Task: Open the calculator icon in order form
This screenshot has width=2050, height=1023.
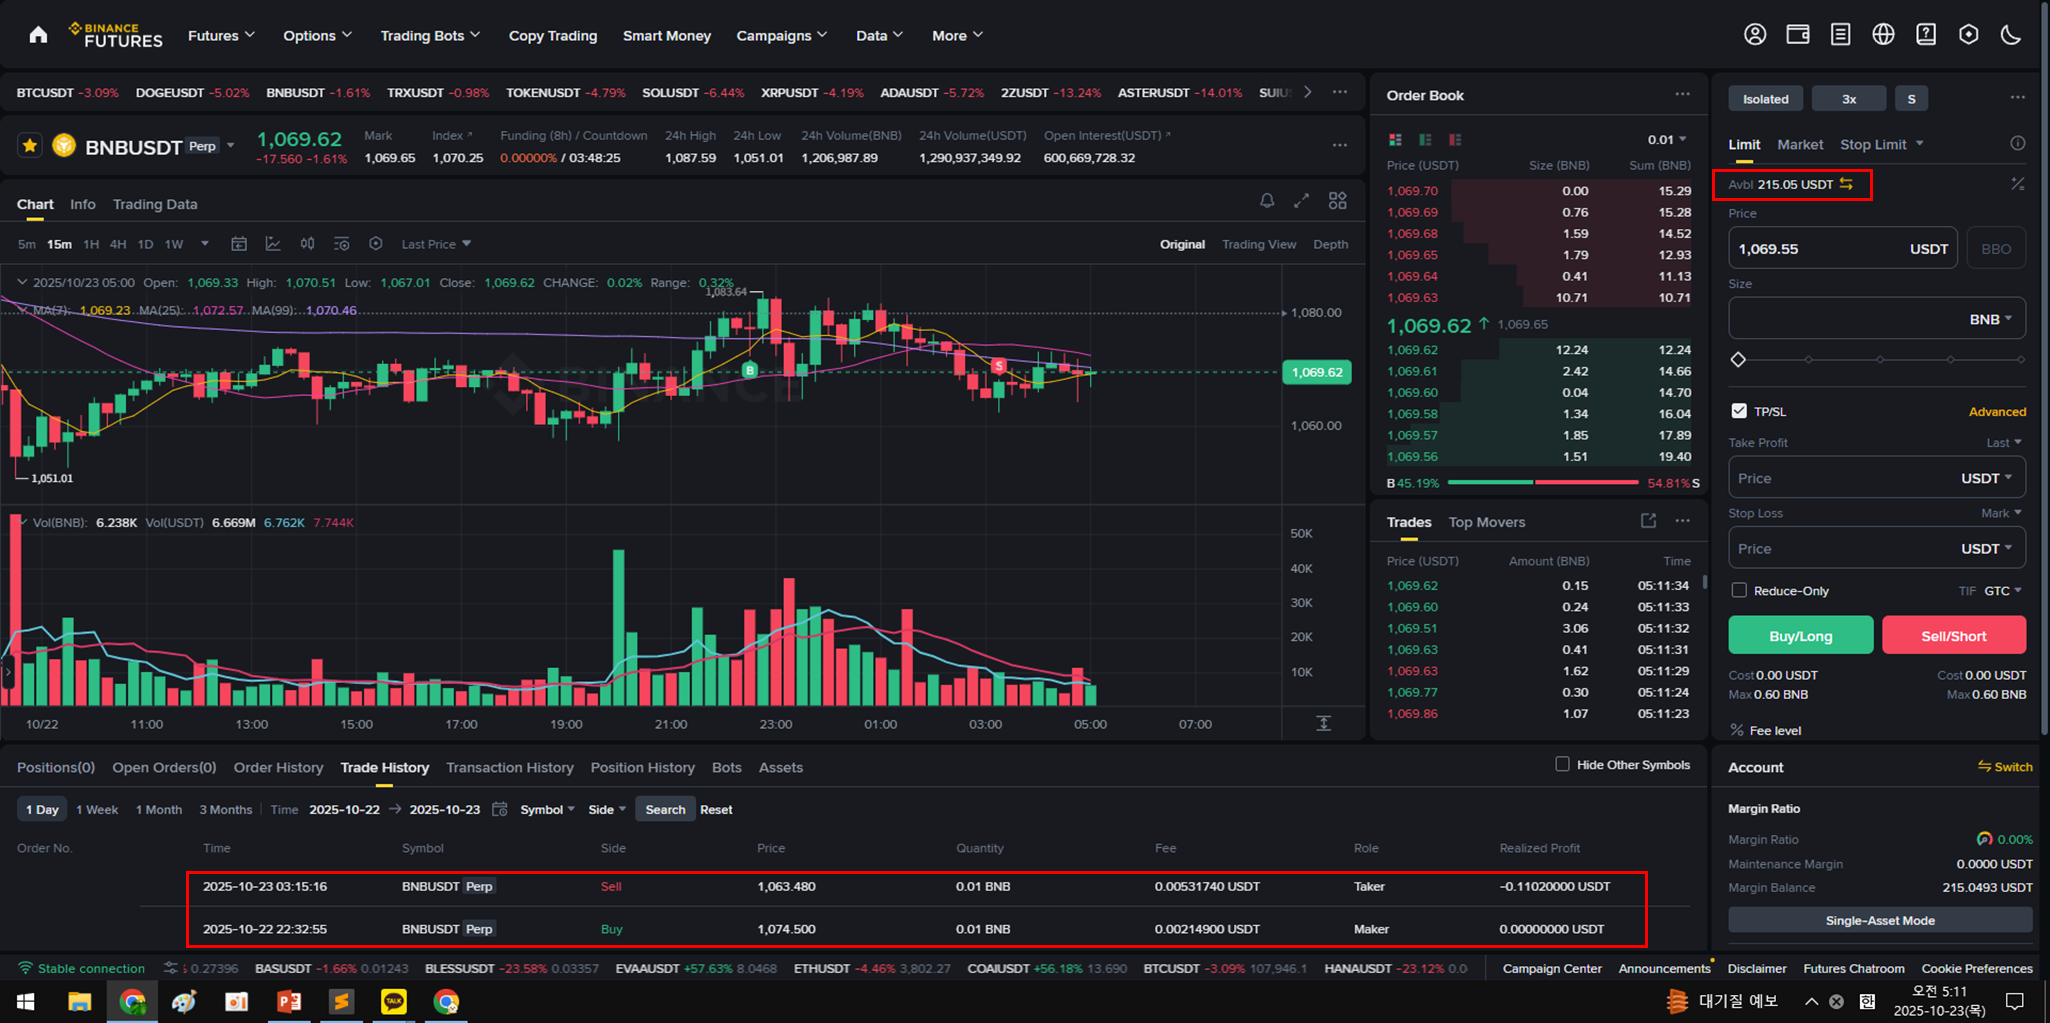Action: pos(2018,184)
